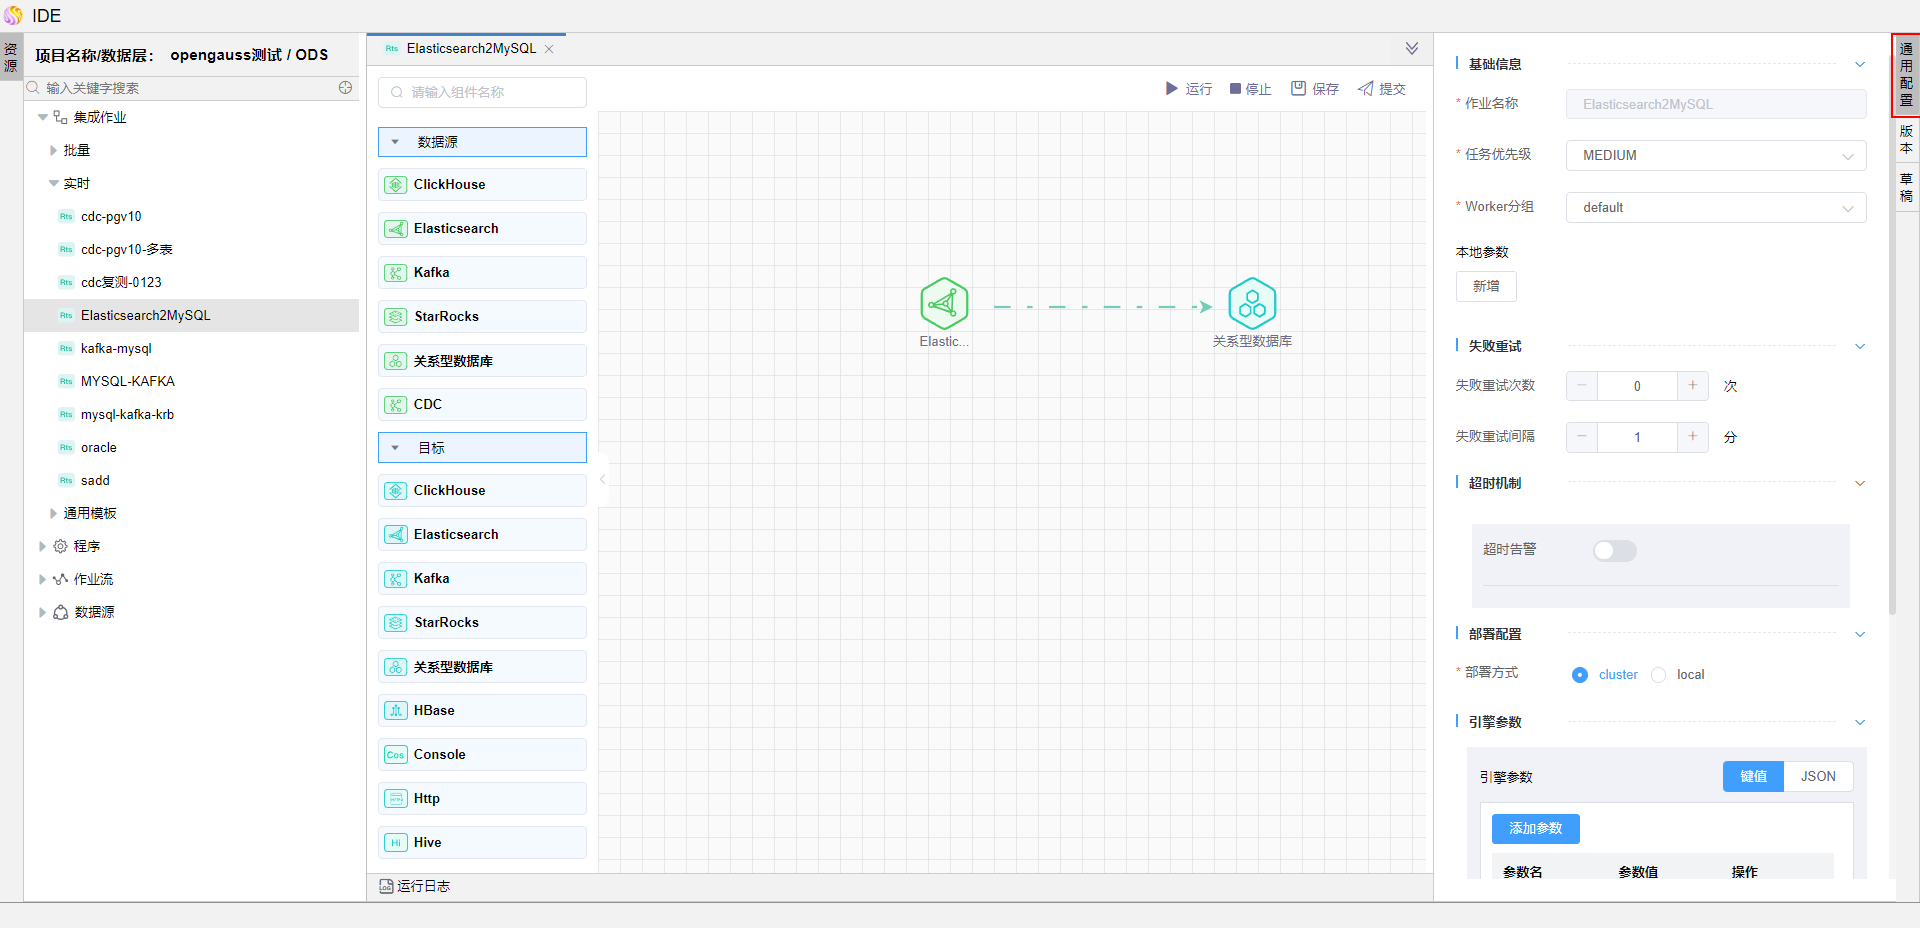The height and width of the screenshot is (928, 1920).
Task: Select the cluster deployment radio button
Action: (1580, 675)
